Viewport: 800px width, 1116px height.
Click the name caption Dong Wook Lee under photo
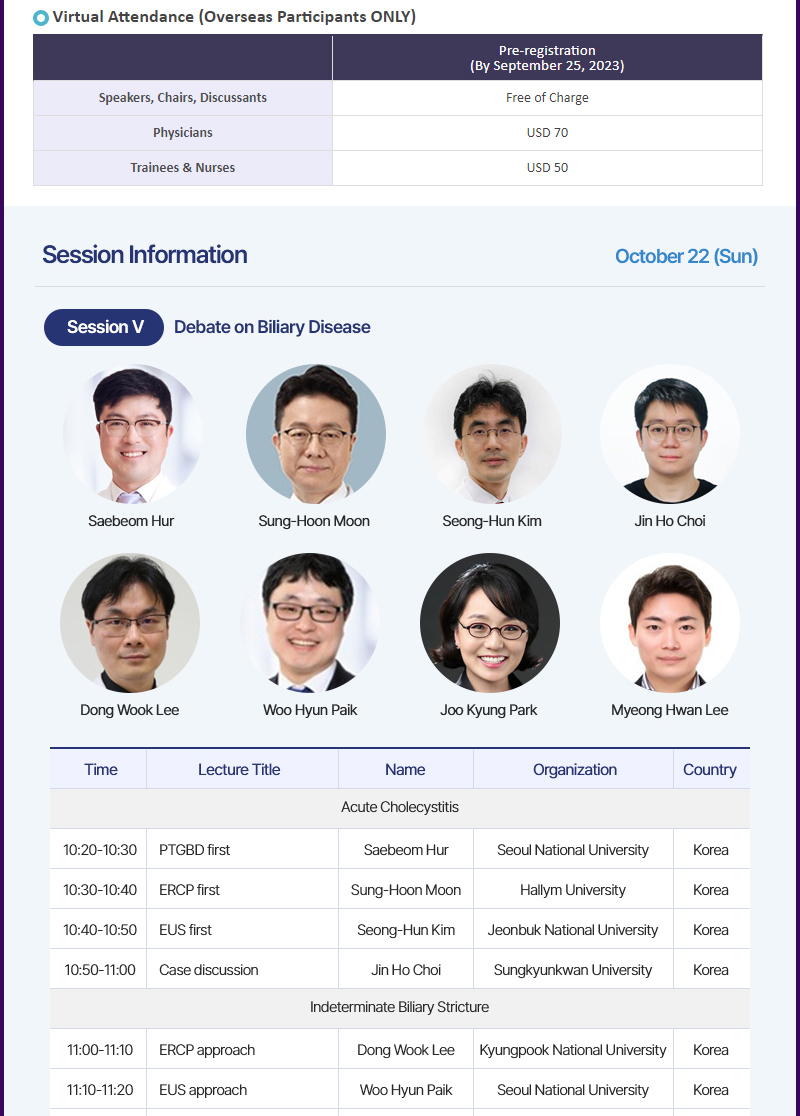click(x=130, y=710)
